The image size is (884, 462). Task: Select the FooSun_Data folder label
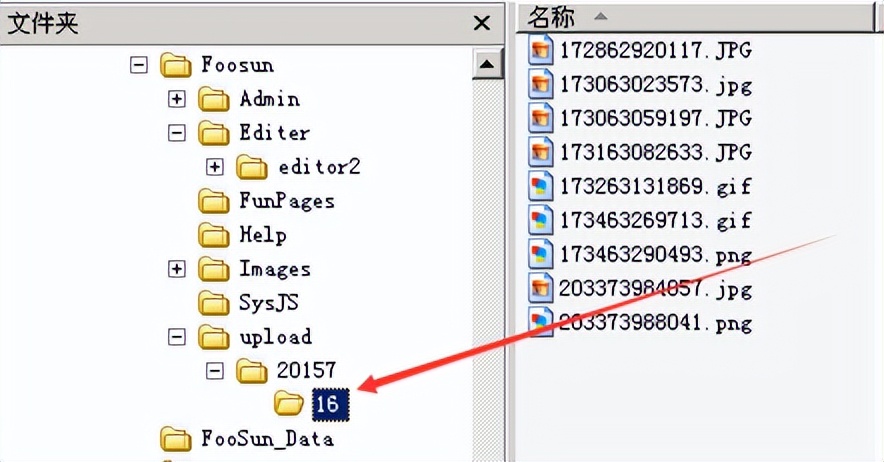point(267,439)
